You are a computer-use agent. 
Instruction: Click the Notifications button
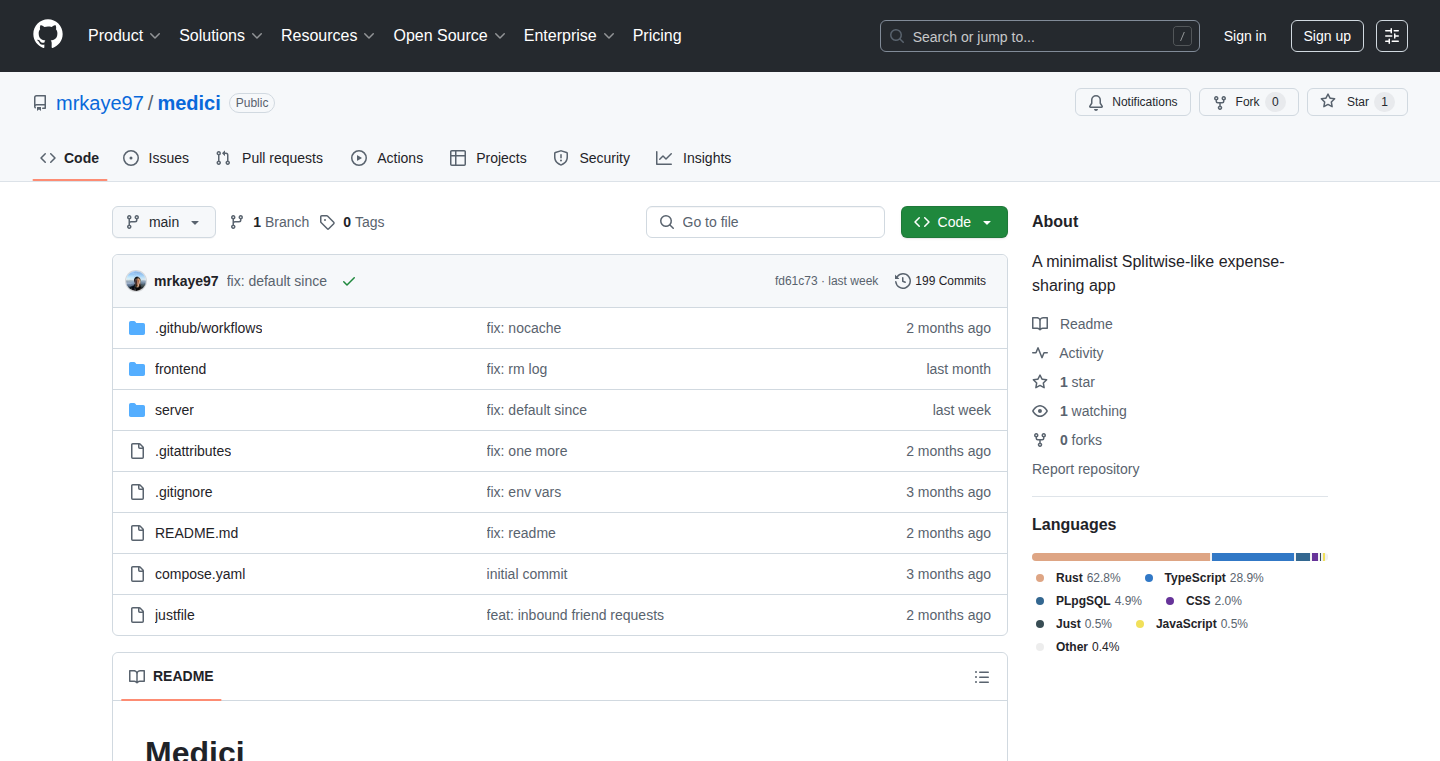[x=1133, y=102]
